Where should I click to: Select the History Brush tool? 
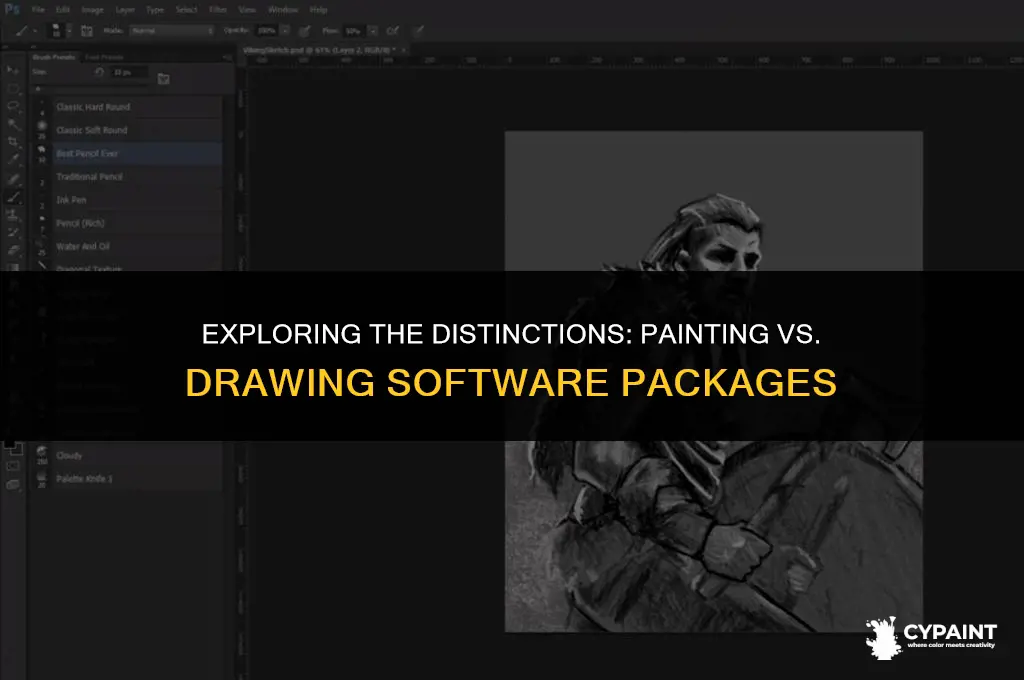pos(12,232)
